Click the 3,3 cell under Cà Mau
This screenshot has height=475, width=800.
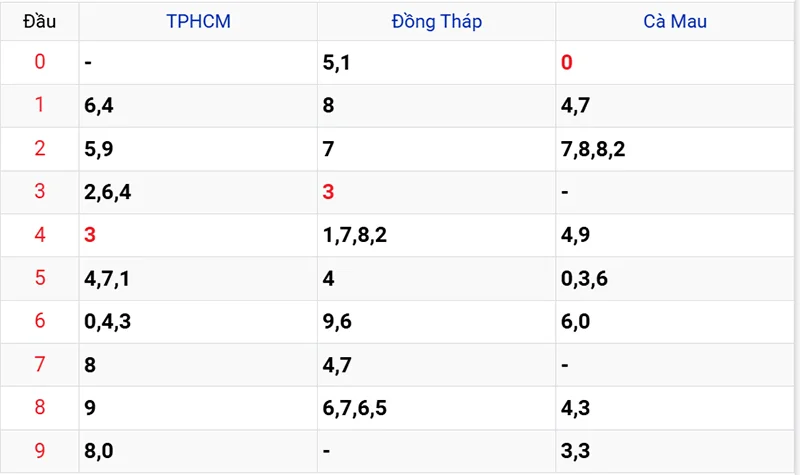click(x=576, y=451)
